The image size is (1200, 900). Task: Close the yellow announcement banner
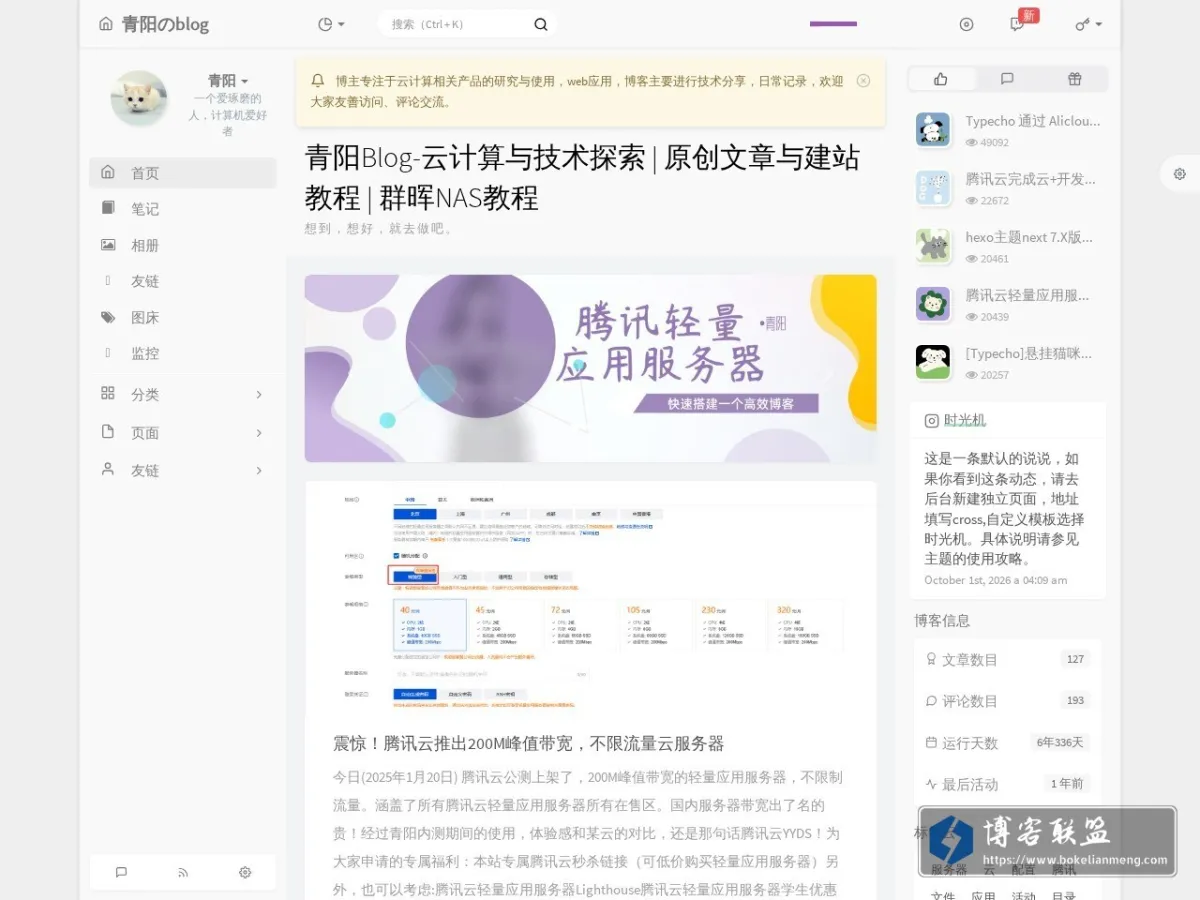click(x=863, y=81)
